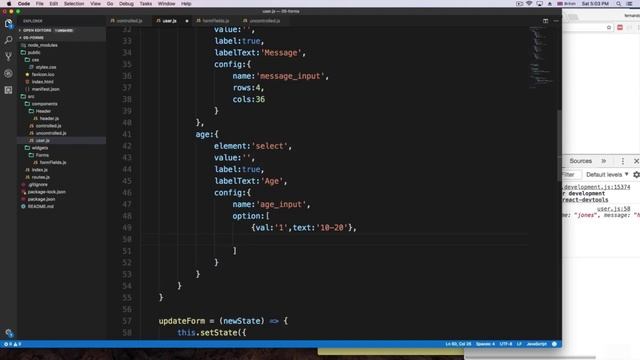Open the Extensions view in activity bar
640x360 pixels.
(x=9, y=90)
